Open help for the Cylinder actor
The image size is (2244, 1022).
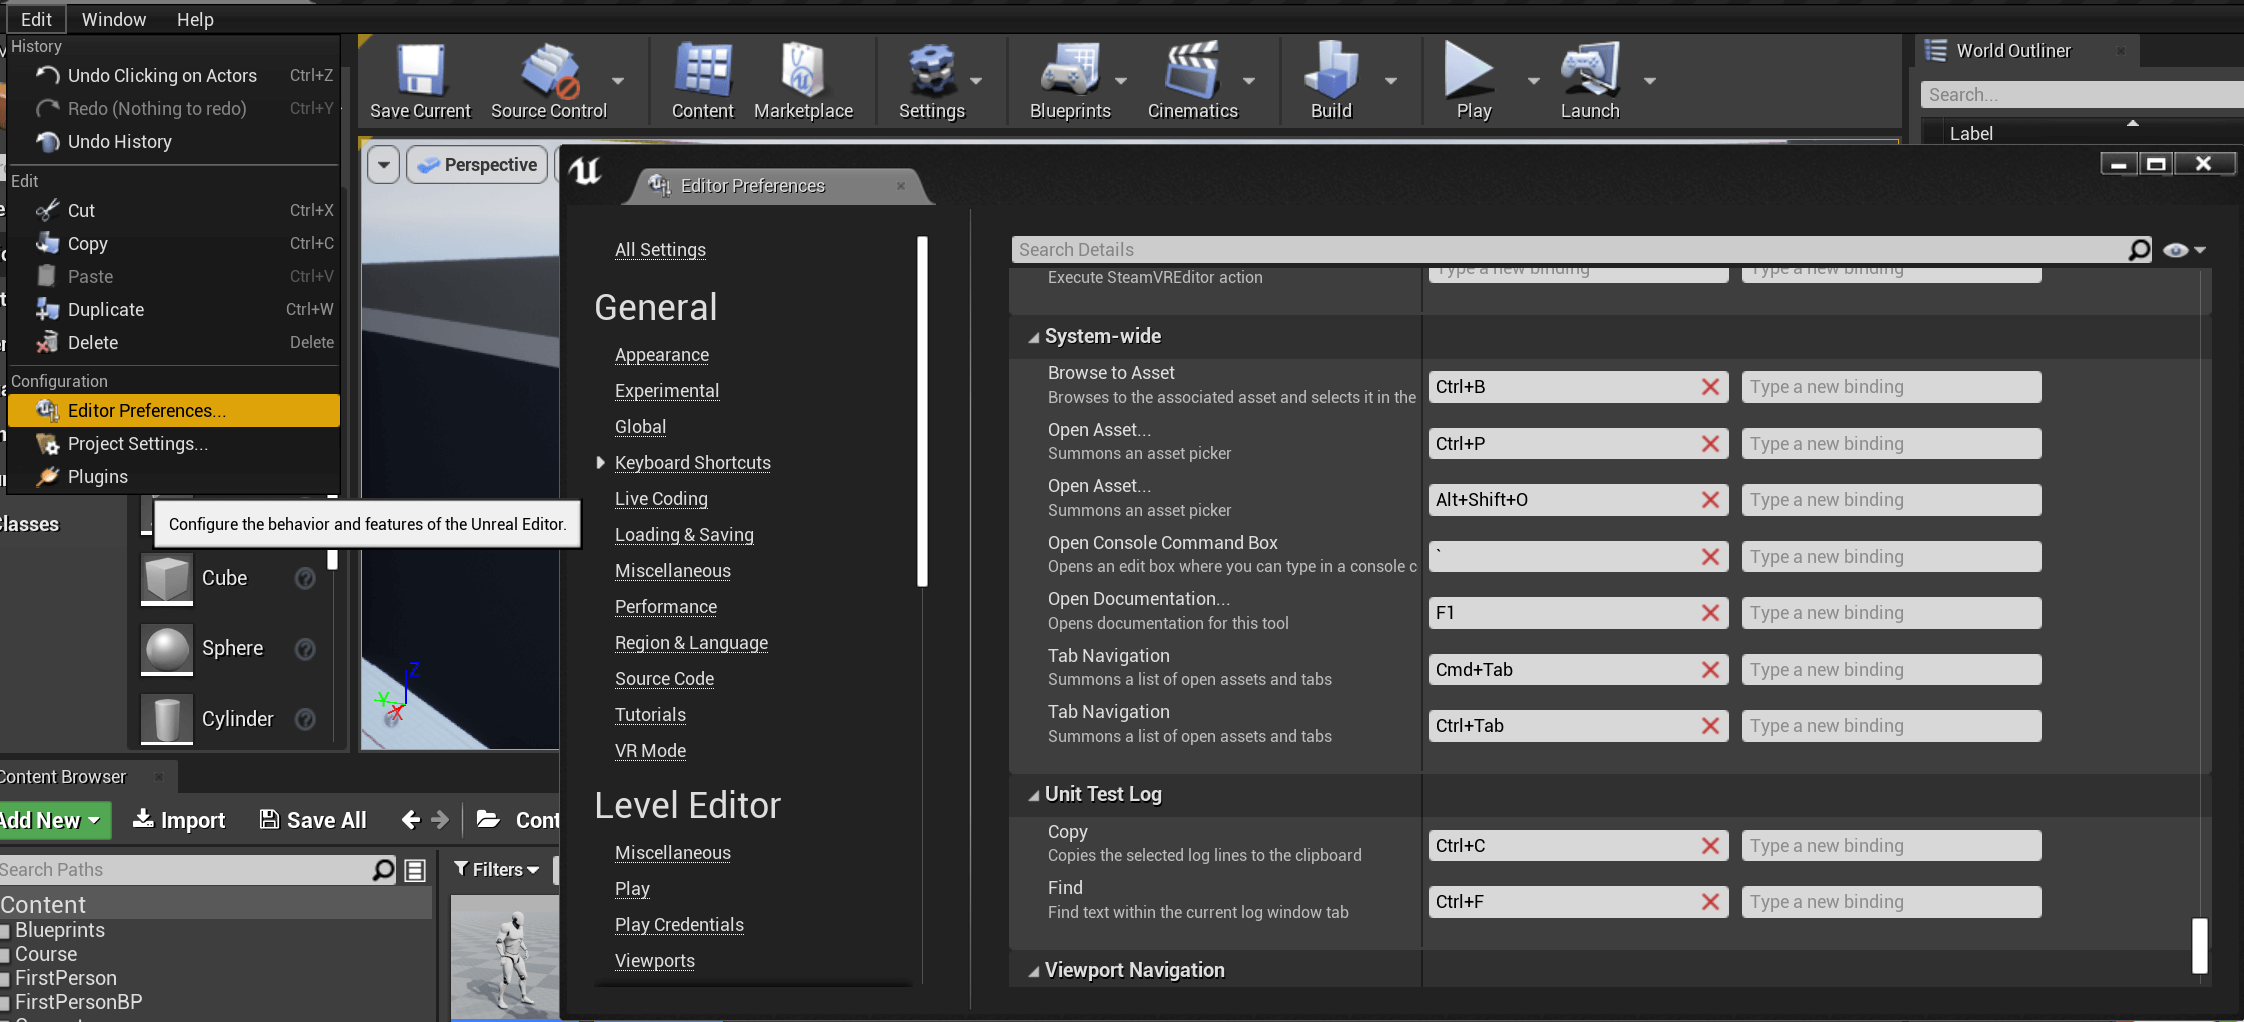[x=305, y=719]
